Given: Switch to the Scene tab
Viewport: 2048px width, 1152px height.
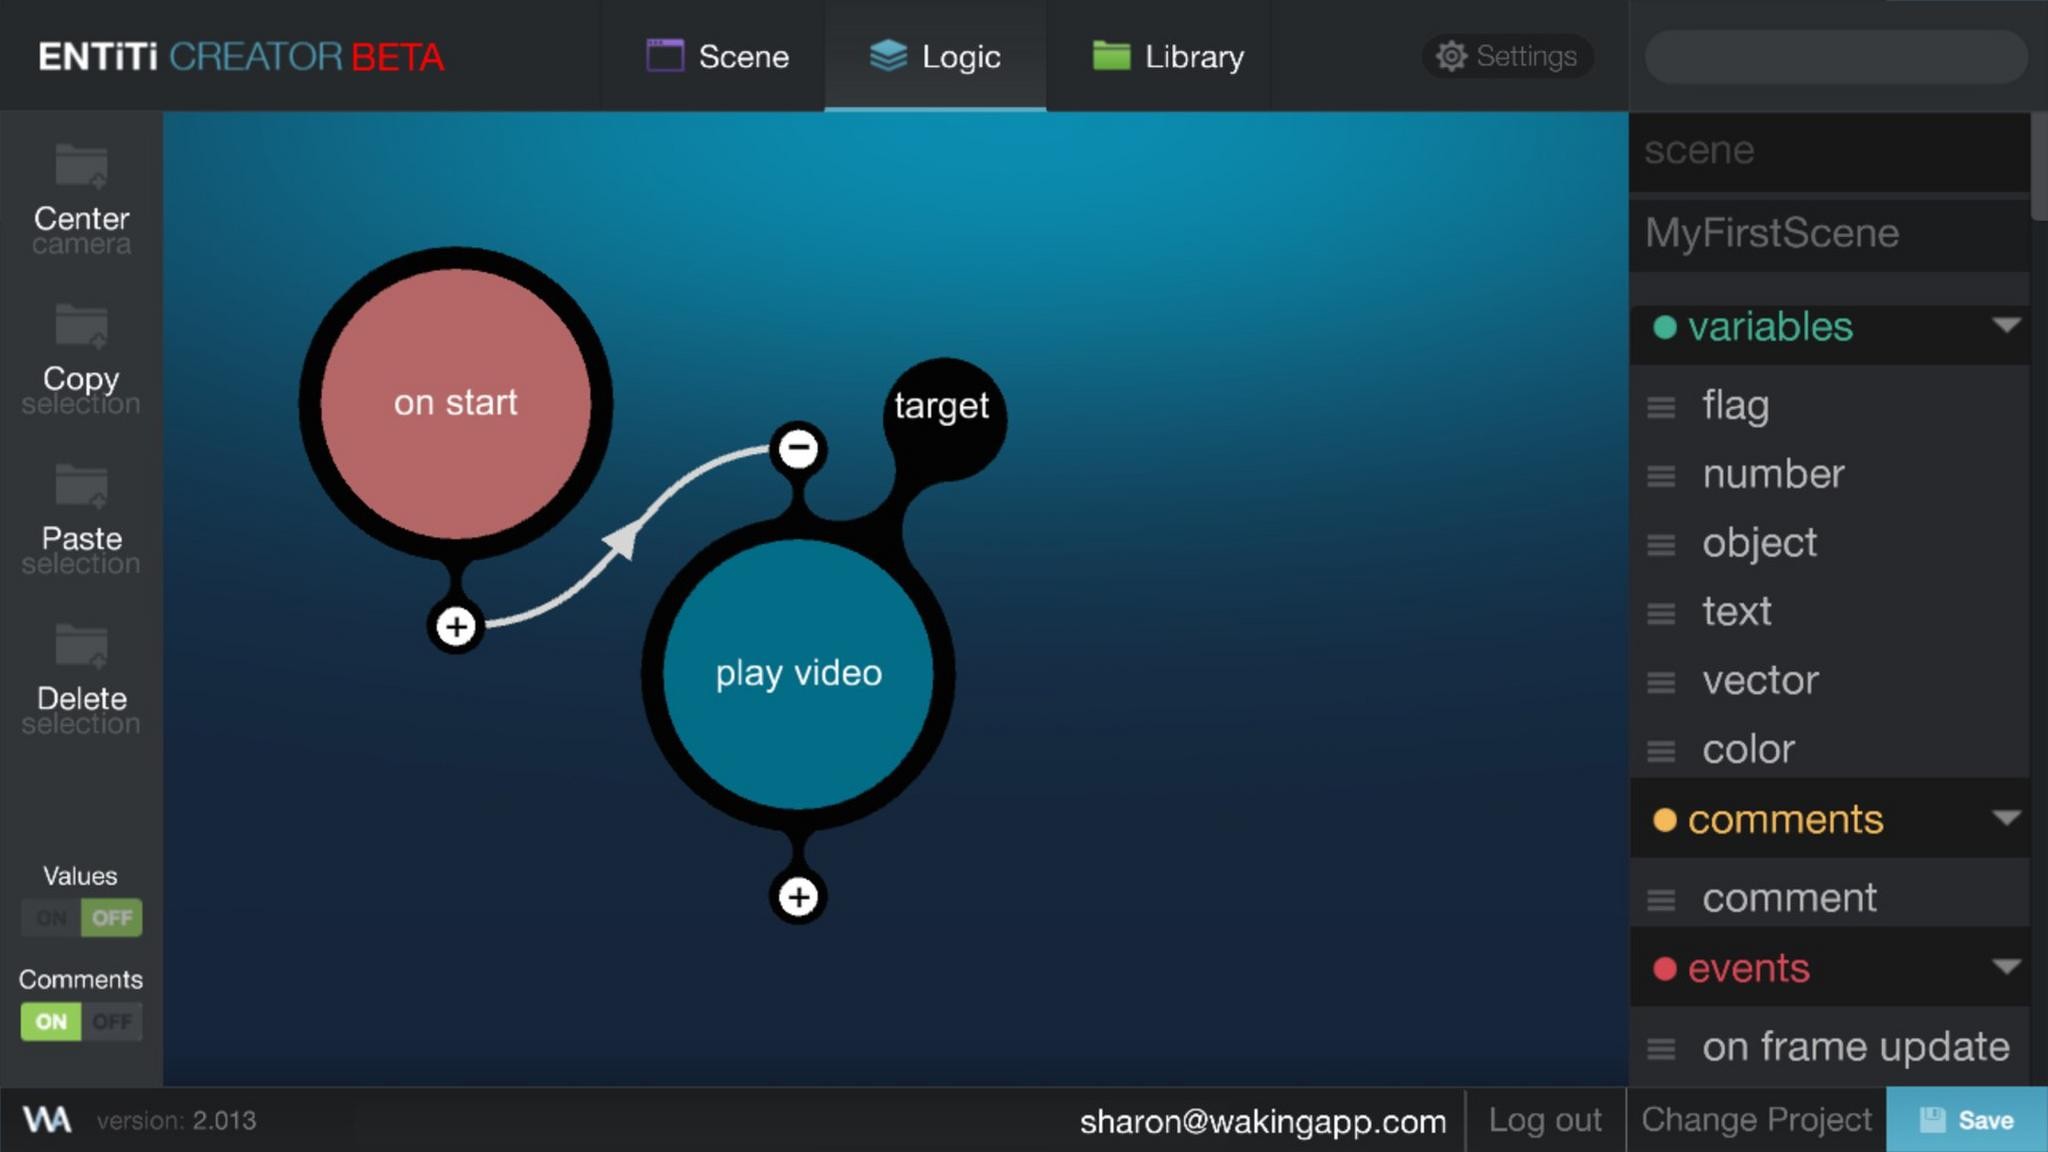Looking at the screenshot, I should 714,56.
